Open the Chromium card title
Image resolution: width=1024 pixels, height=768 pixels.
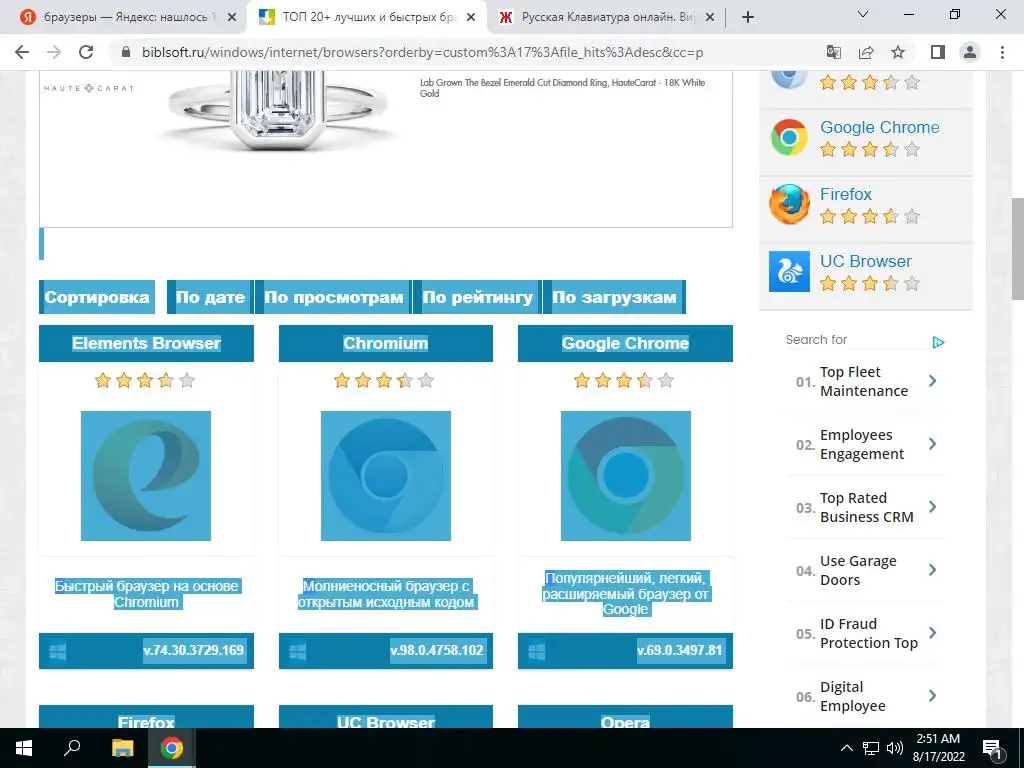coord(386,344)
